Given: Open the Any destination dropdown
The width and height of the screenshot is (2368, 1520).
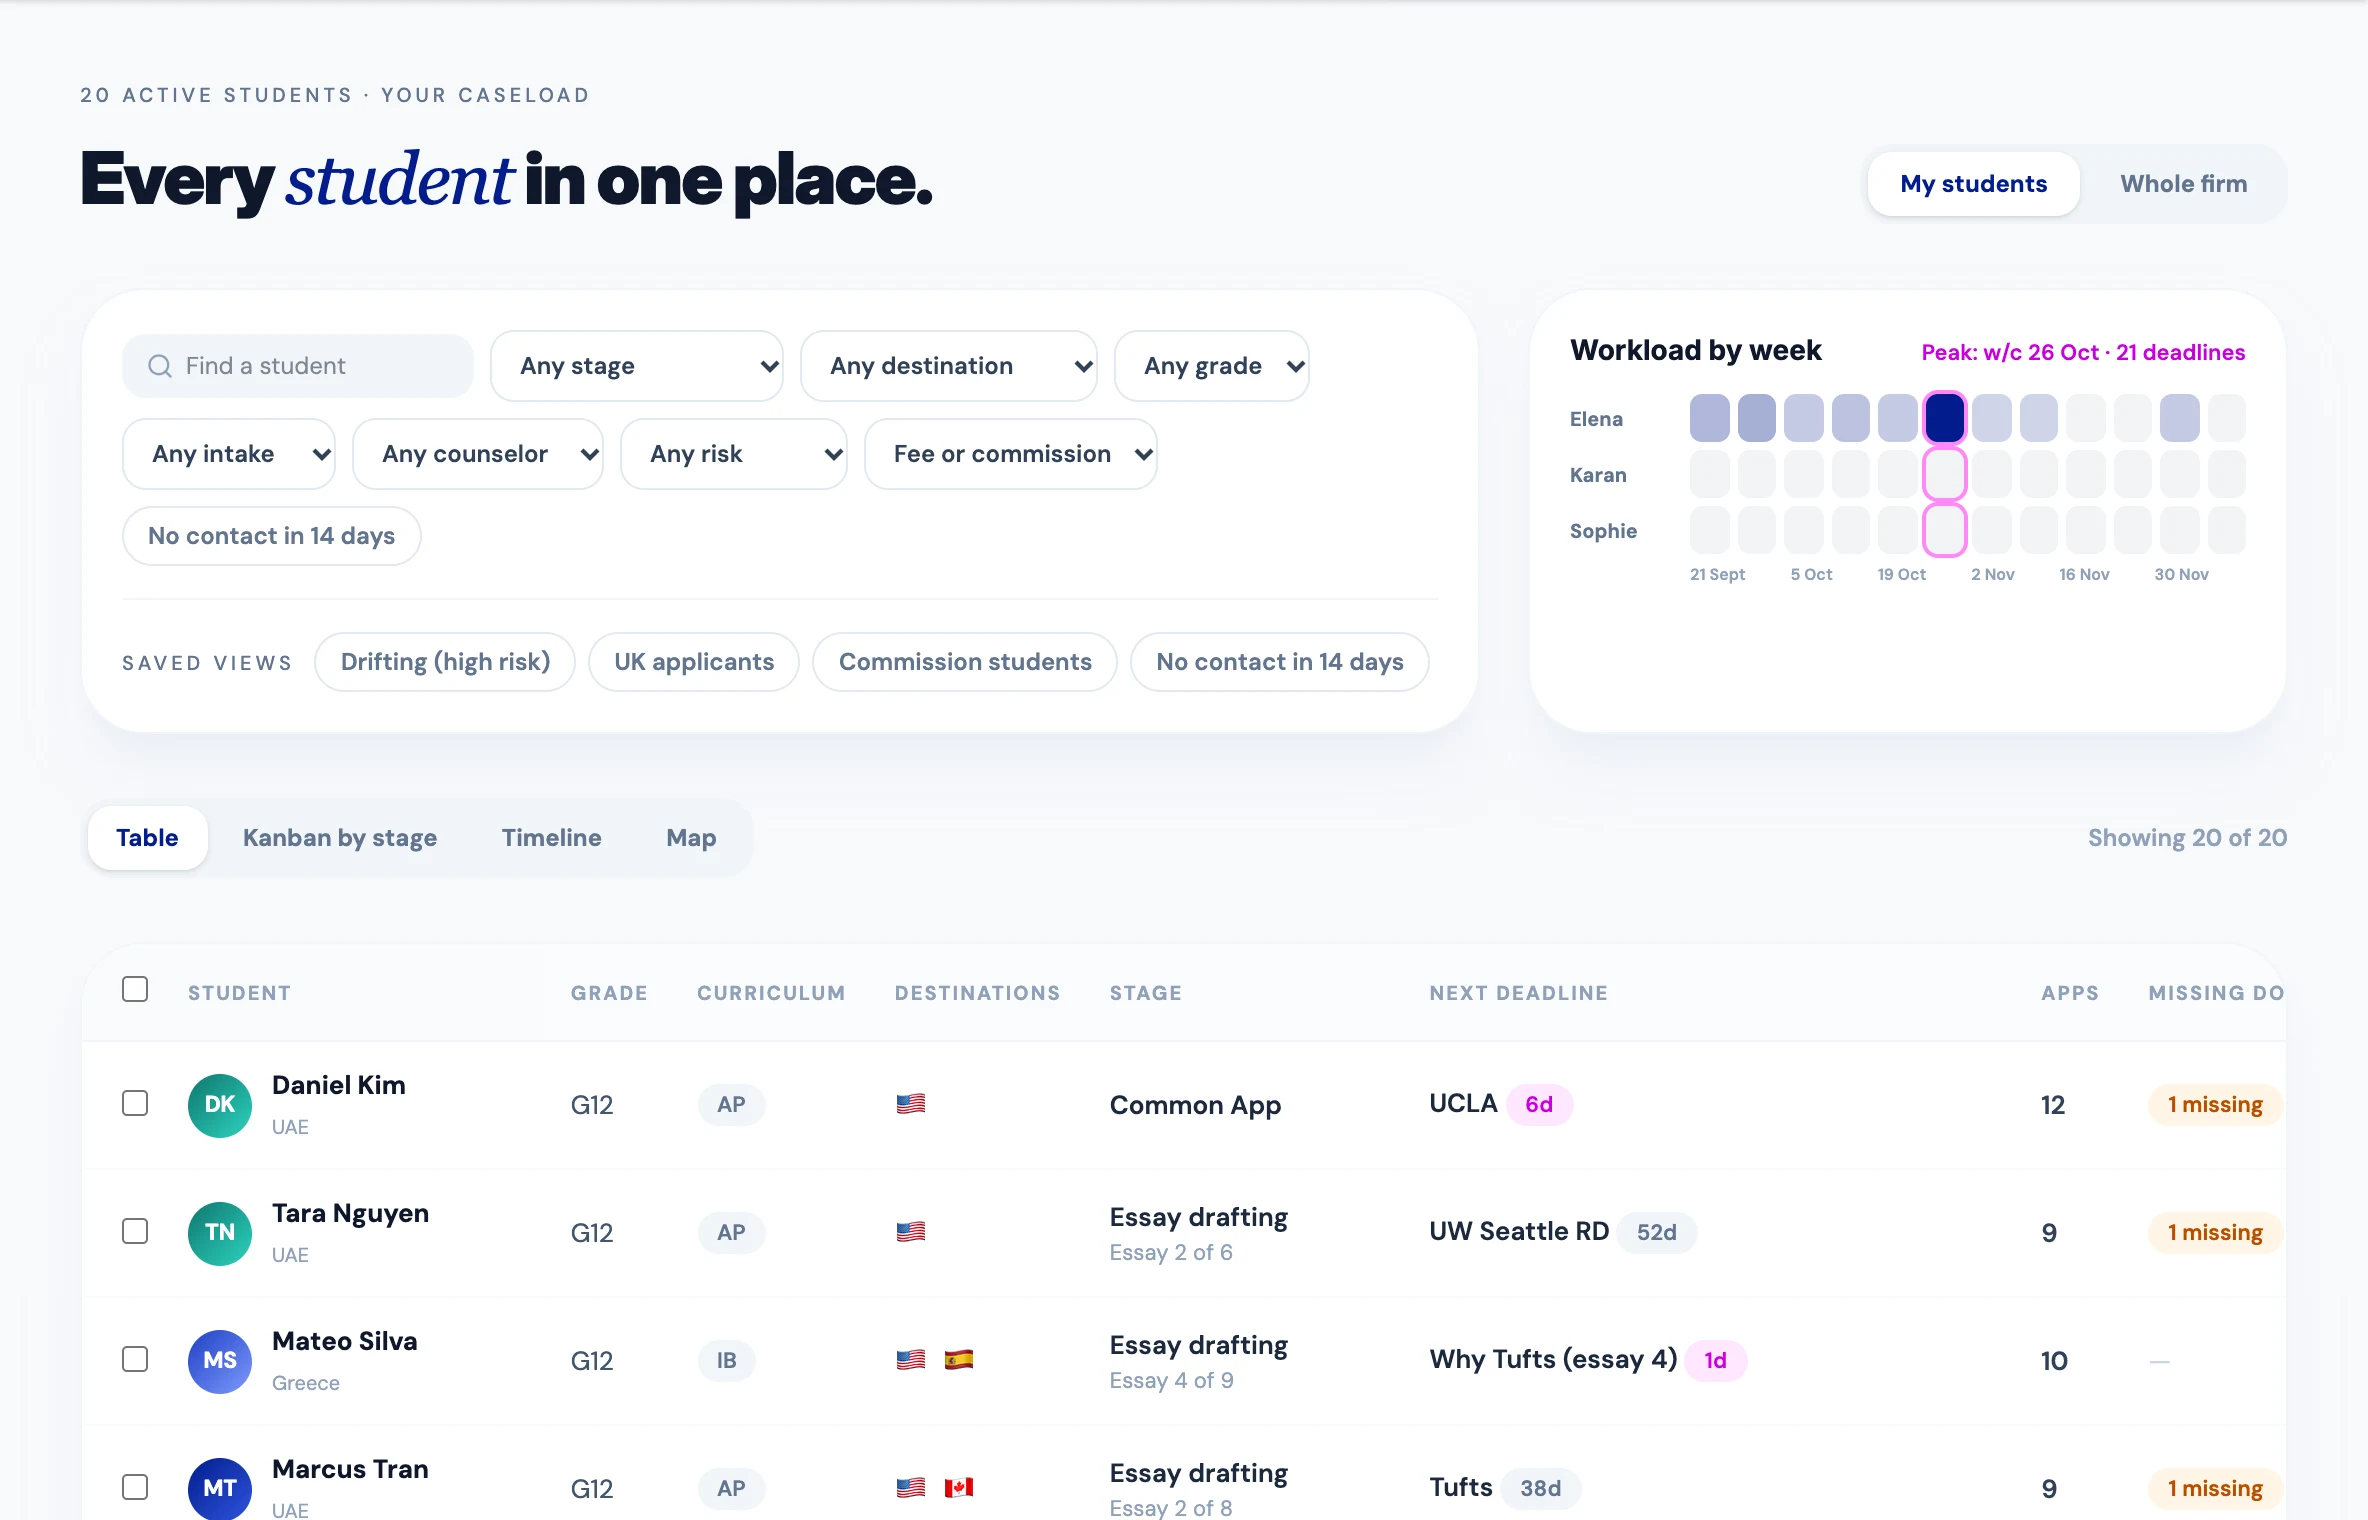Looking at the screenshot, I should click(x=949, y=366).
